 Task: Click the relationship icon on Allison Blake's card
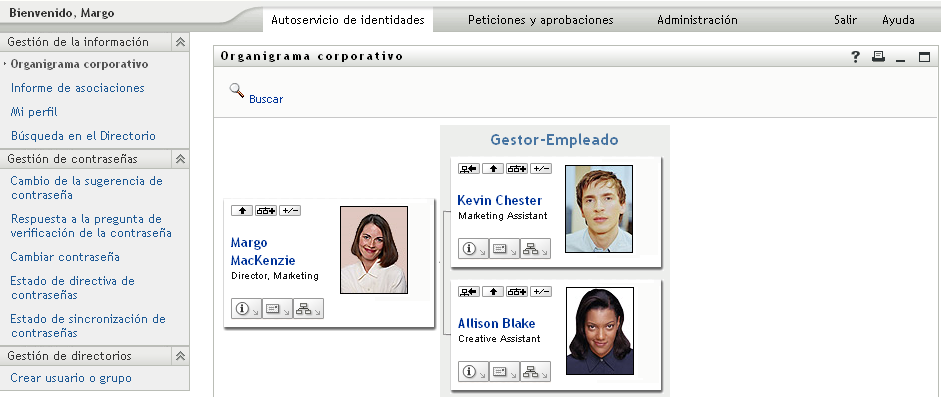[517, 291]
